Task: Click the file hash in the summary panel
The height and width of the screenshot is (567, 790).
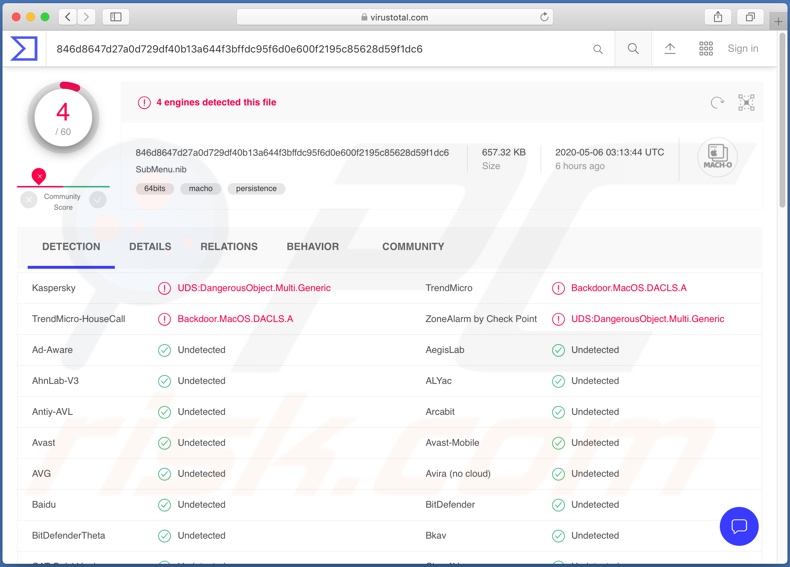Action: point(292,153)
